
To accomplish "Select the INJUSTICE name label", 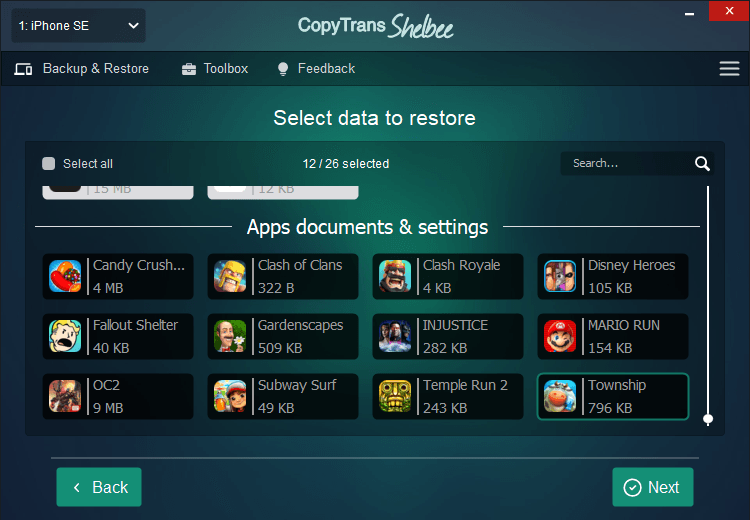I will click(455, 325).
